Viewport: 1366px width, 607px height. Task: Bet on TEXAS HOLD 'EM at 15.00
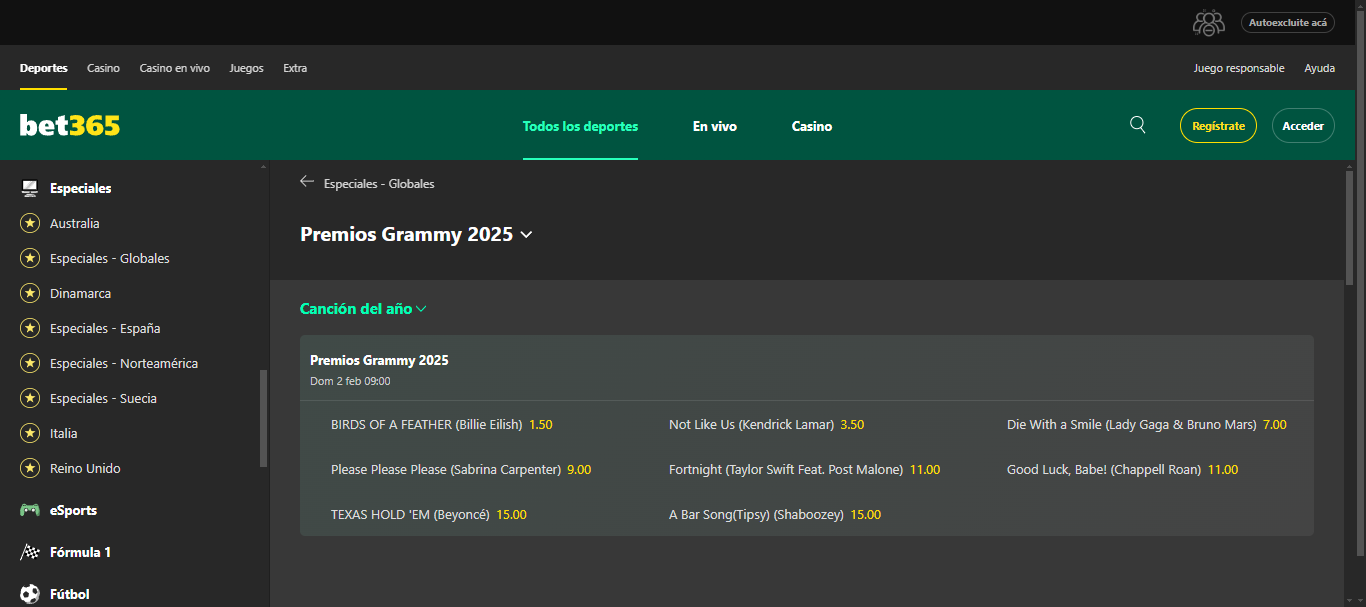[x=429, y=514]
